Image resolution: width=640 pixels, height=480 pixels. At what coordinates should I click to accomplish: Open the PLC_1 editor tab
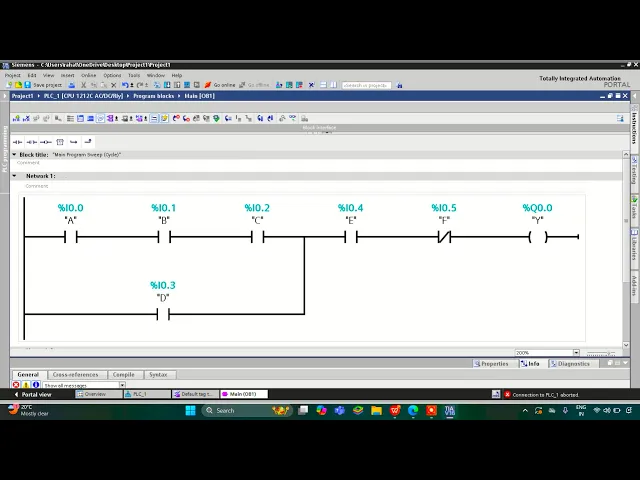147,394
